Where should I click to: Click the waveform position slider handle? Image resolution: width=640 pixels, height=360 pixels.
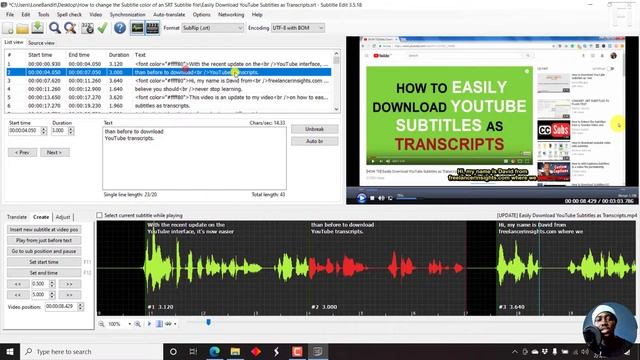(x=209, y=322)
